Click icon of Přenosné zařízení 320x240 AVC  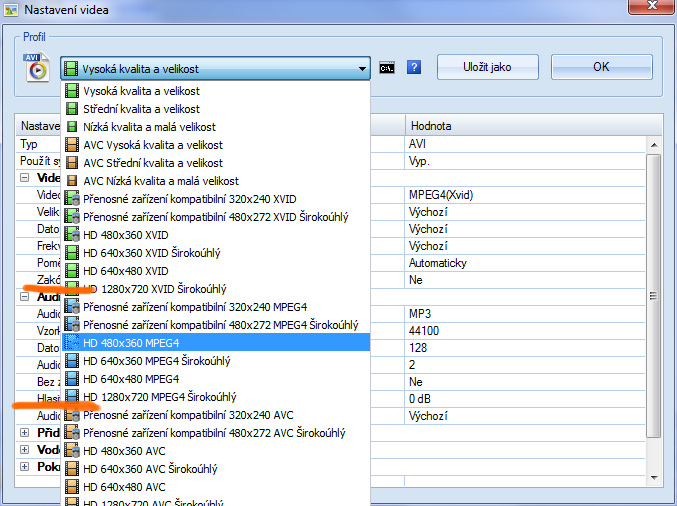pyautogui.click(x=72, y=415)
